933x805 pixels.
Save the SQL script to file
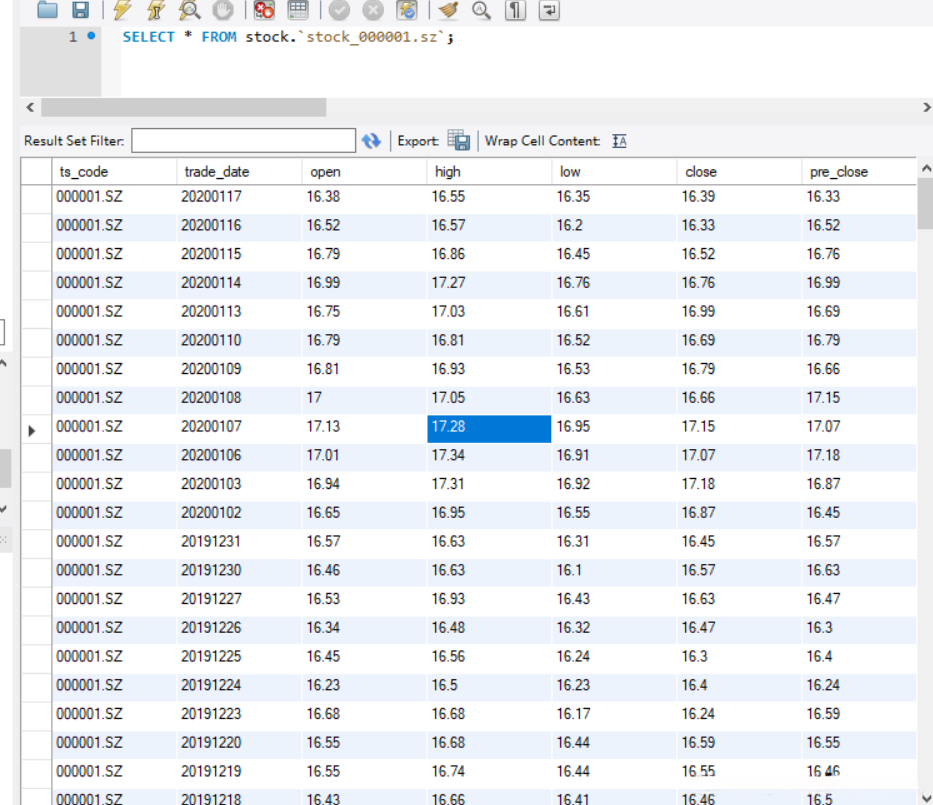pos(80,10)
